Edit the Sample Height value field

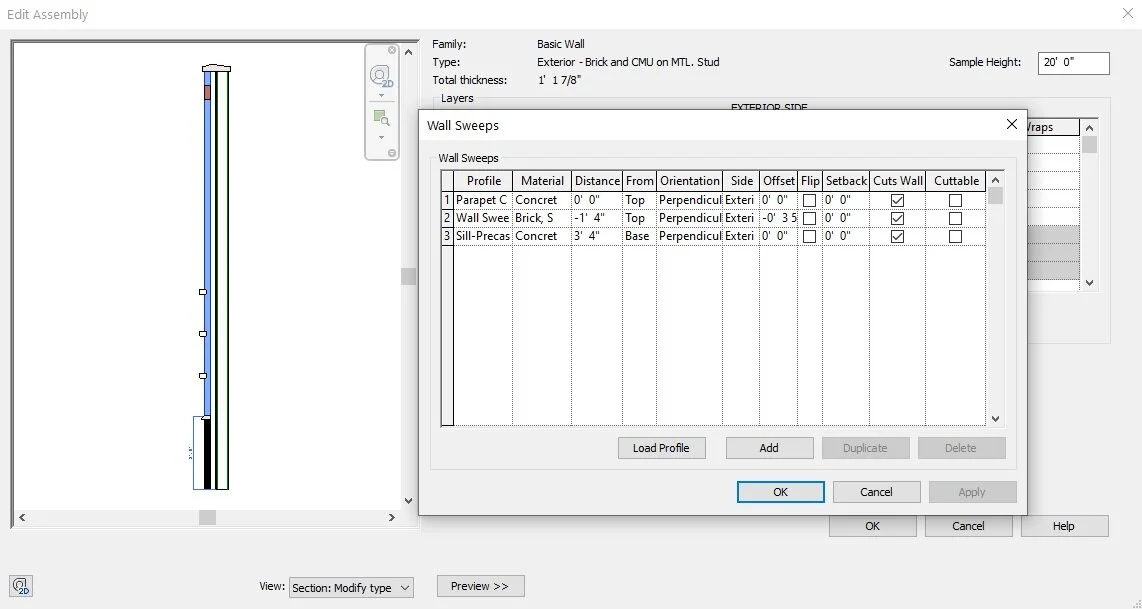pos(1072,63)
